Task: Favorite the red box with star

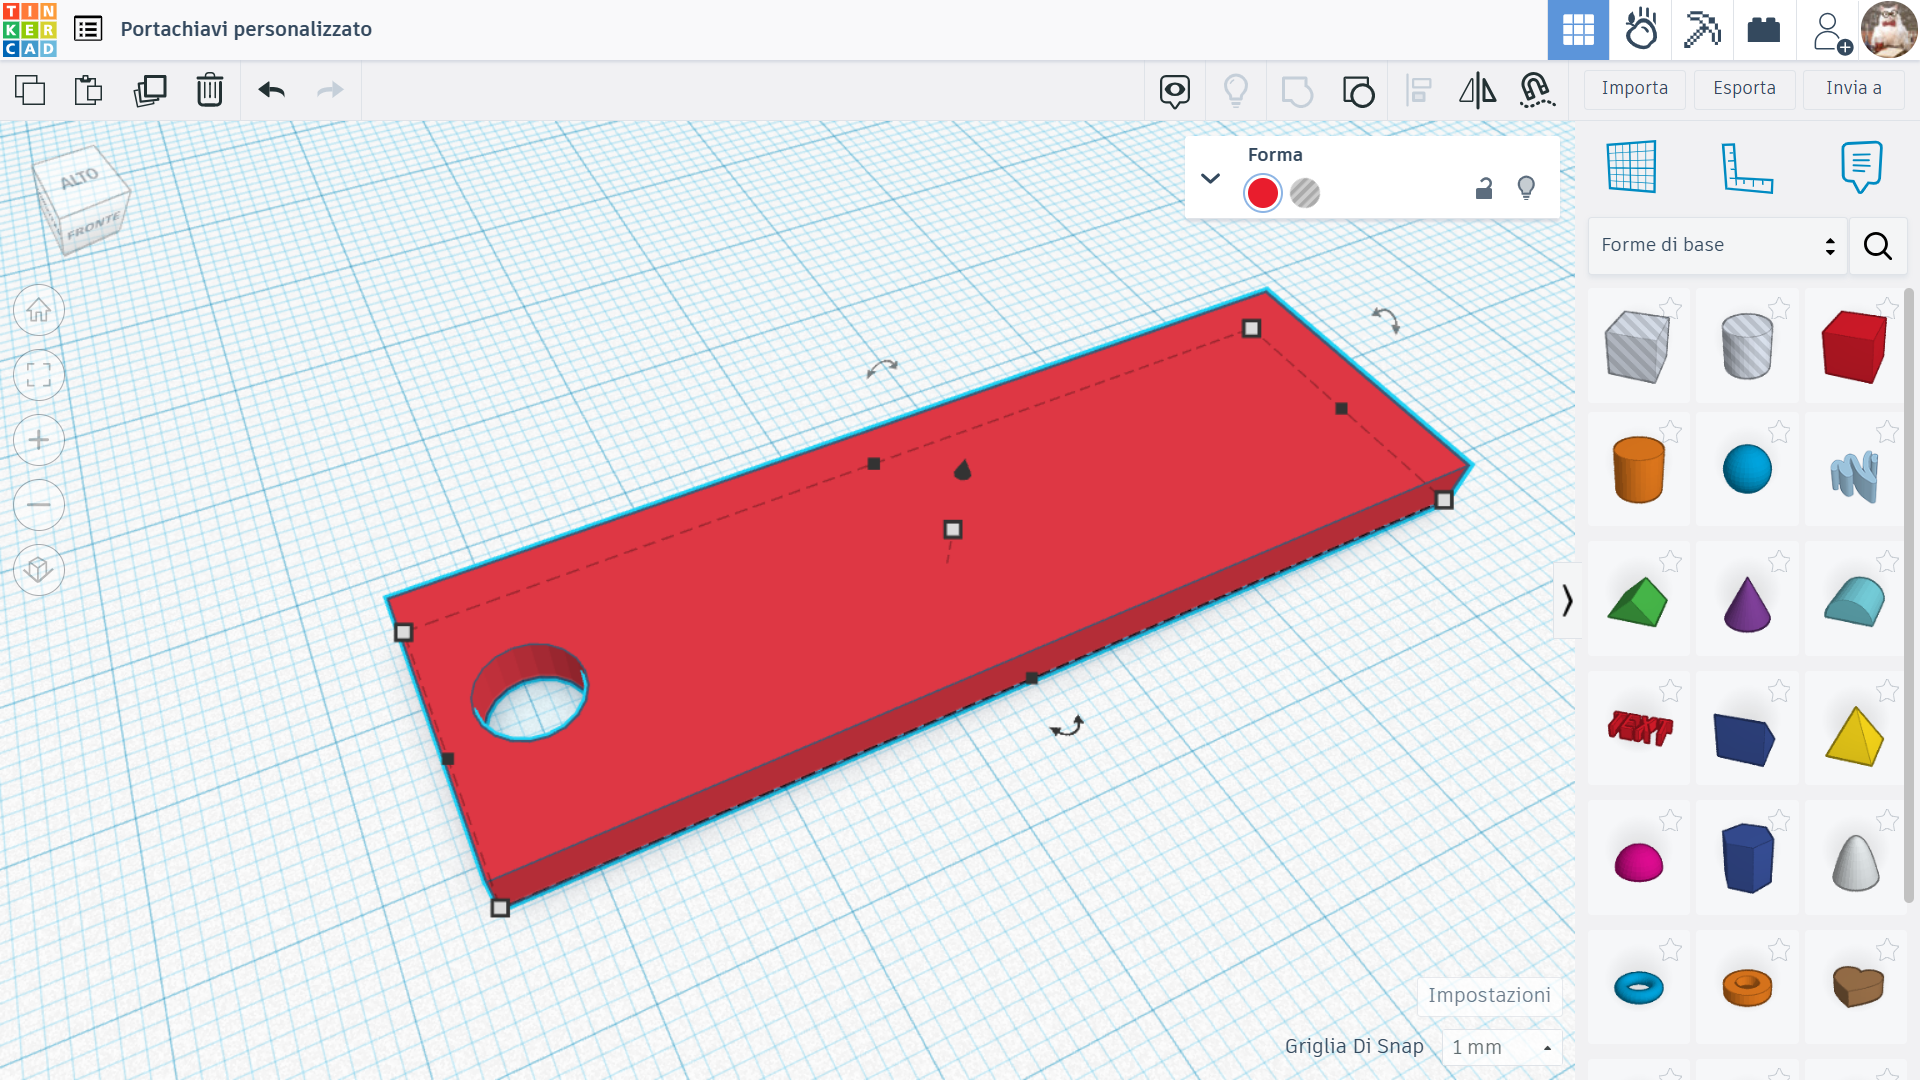Action: click(x=1887, y=308)
